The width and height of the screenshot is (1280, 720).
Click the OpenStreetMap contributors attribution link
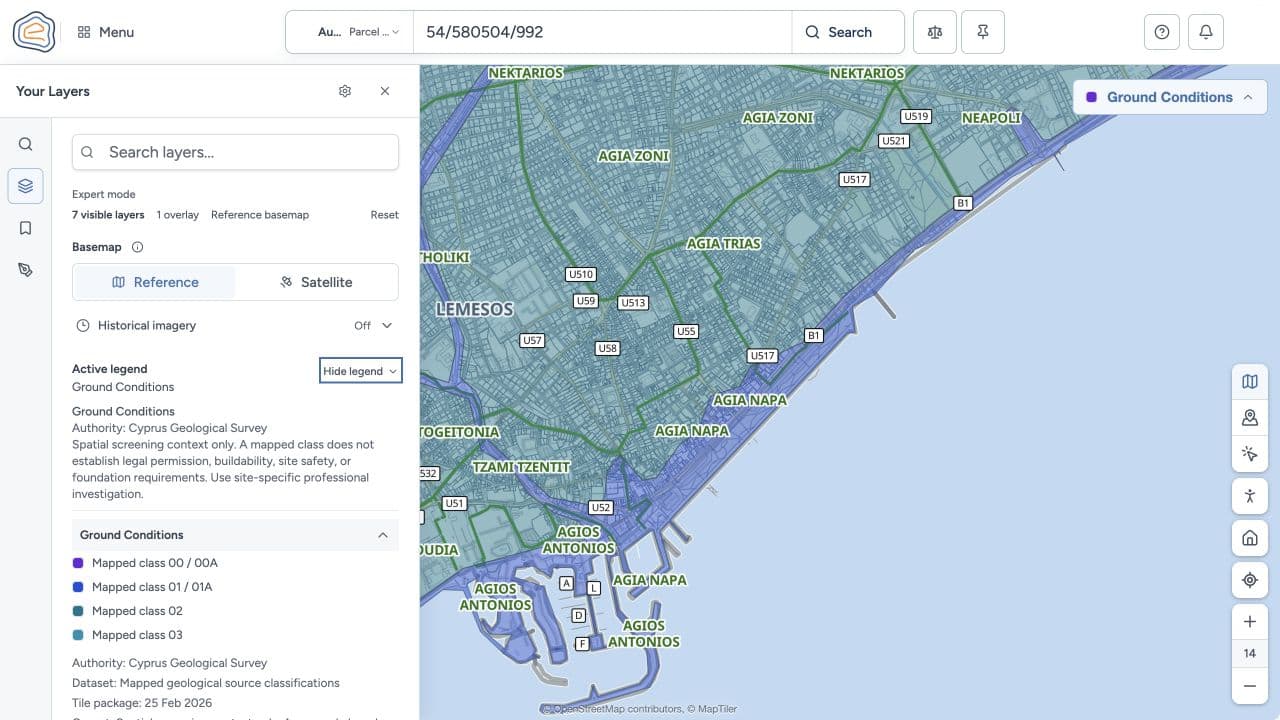click(x=611, y=709)
